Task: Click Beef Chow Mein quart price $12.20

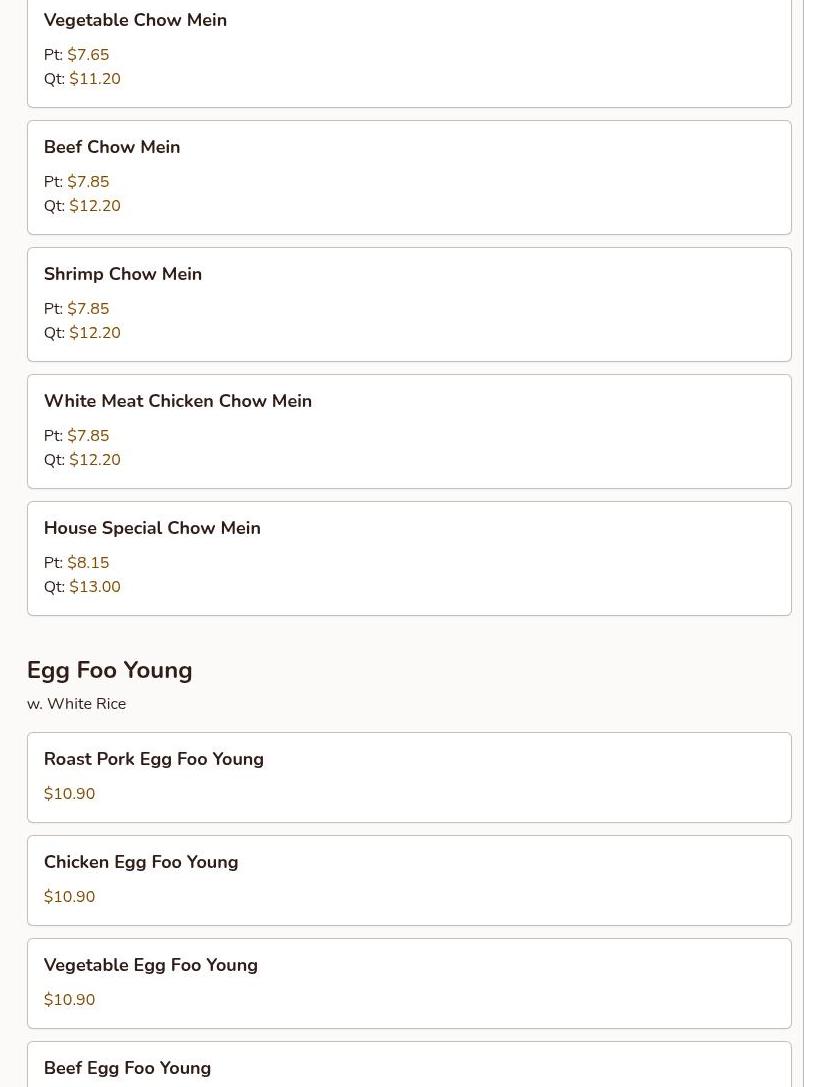Action: pos(95,206)
